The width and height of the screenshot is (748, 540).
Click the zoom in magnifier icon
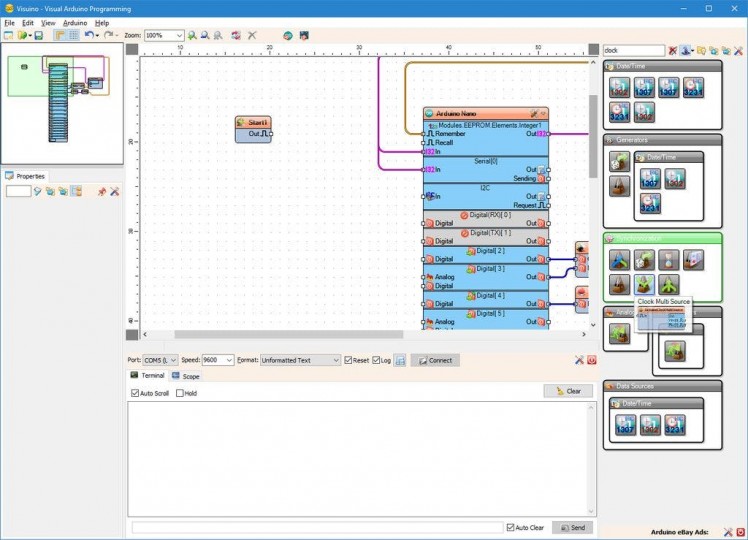tap(192, 35)
